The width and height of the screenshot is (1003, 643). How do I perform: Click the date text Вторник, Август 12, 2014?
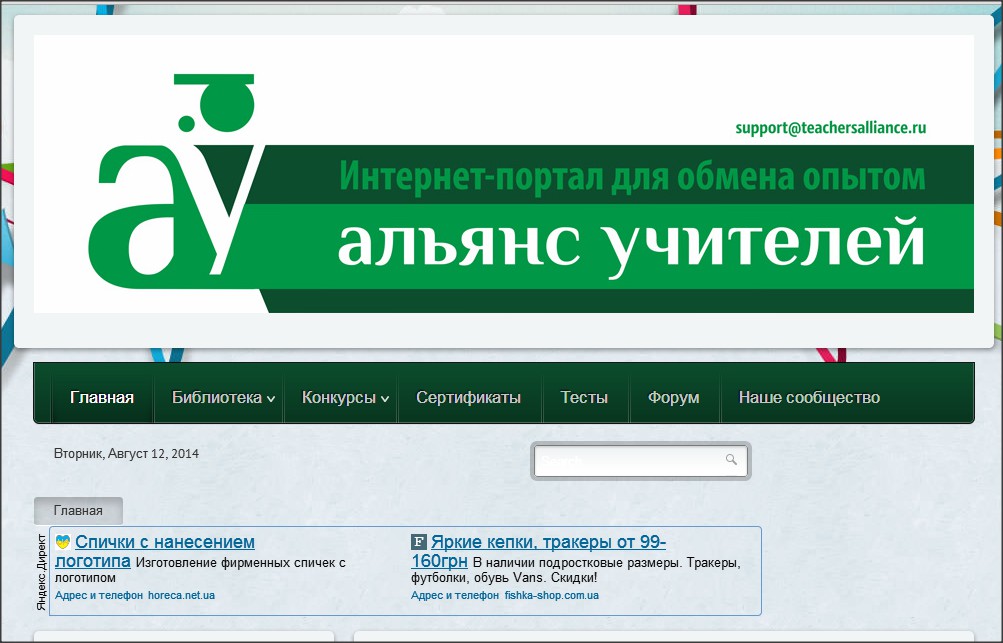(126, 454)
